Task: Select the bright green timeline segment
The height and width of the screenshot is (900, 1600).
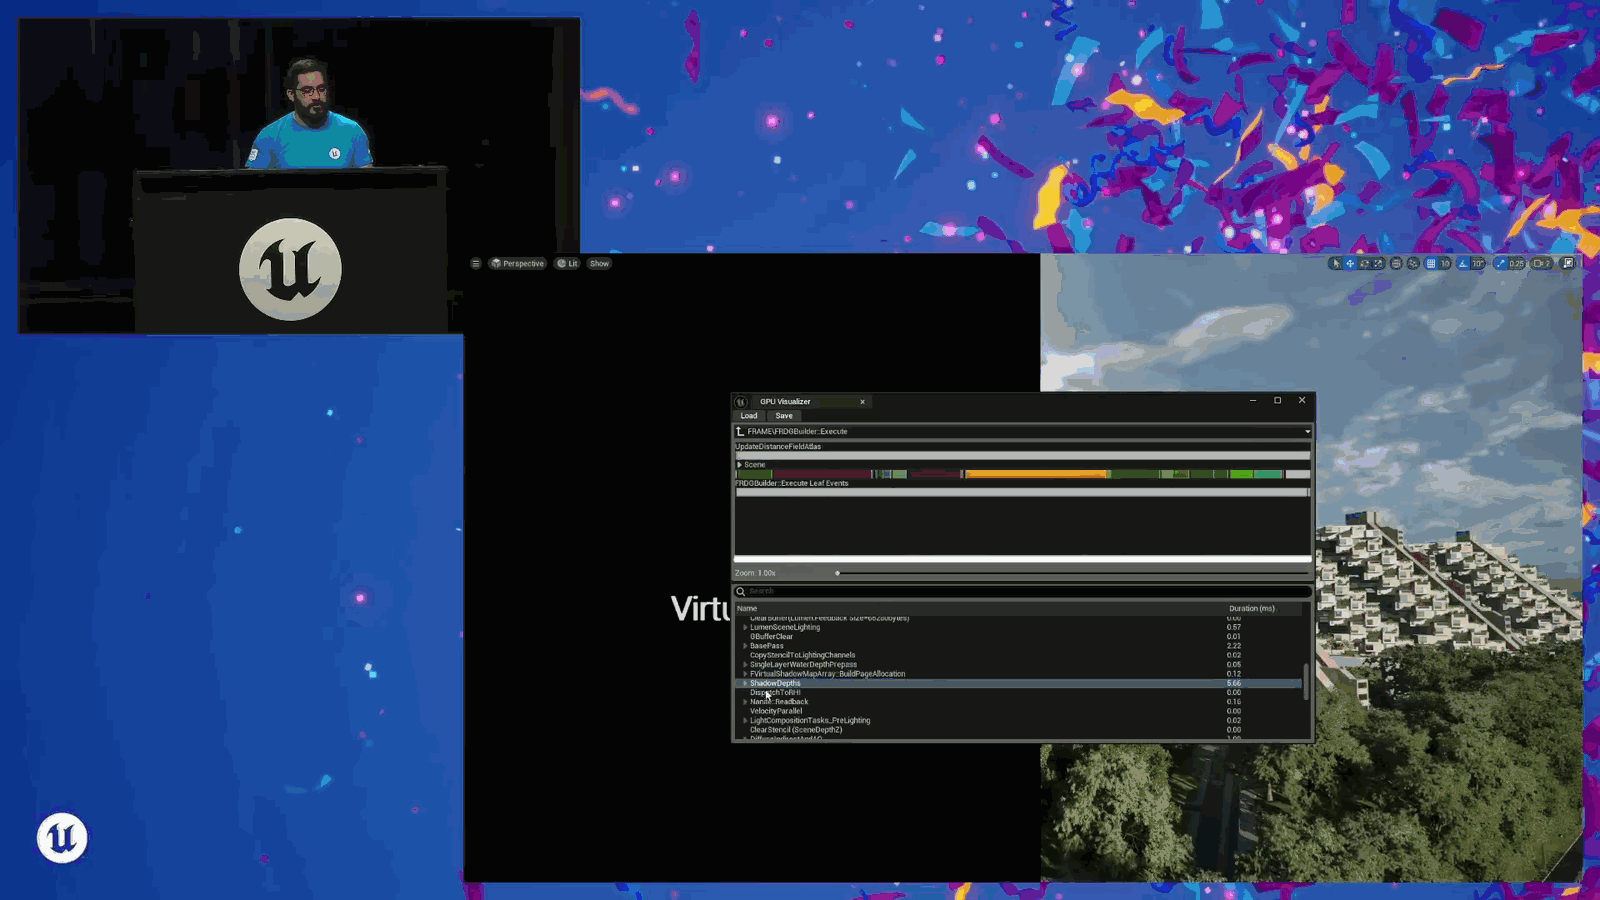Action: (x=1241, y=474)
